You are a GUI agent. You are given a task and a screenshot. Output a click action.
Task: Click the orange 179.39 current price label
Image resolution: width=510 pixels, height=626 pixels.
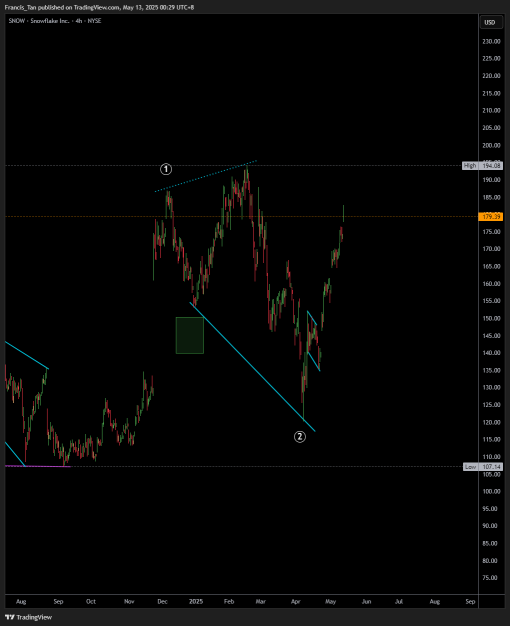click(x=490, y=217)
